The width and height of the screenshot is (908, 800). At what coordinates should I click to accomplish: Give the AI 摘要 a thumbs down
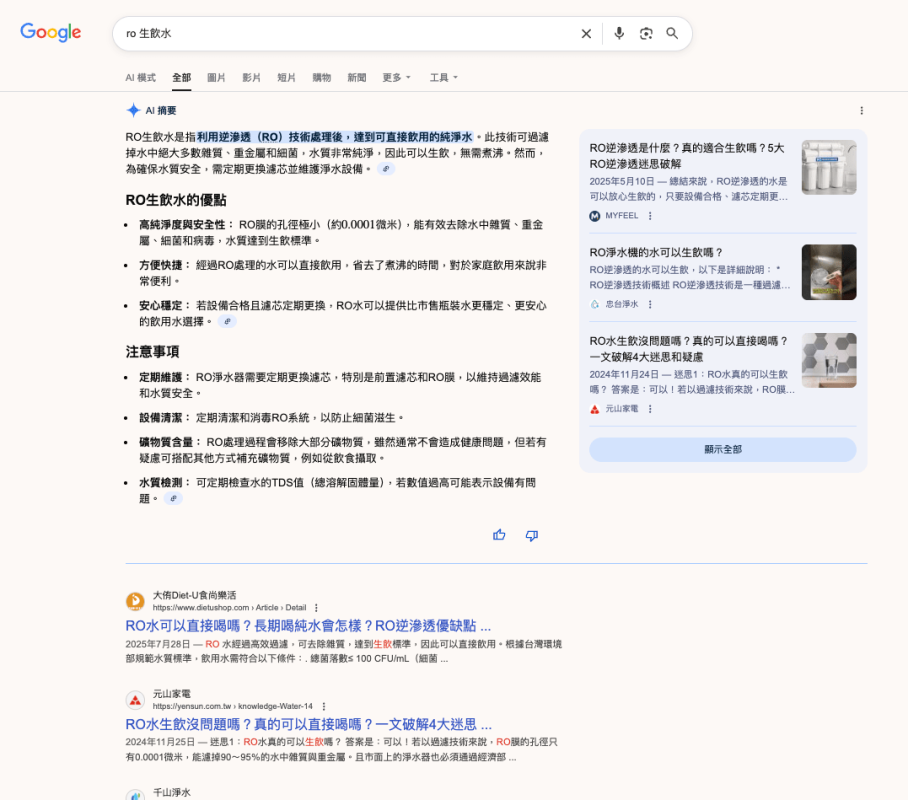pos(531,535)
